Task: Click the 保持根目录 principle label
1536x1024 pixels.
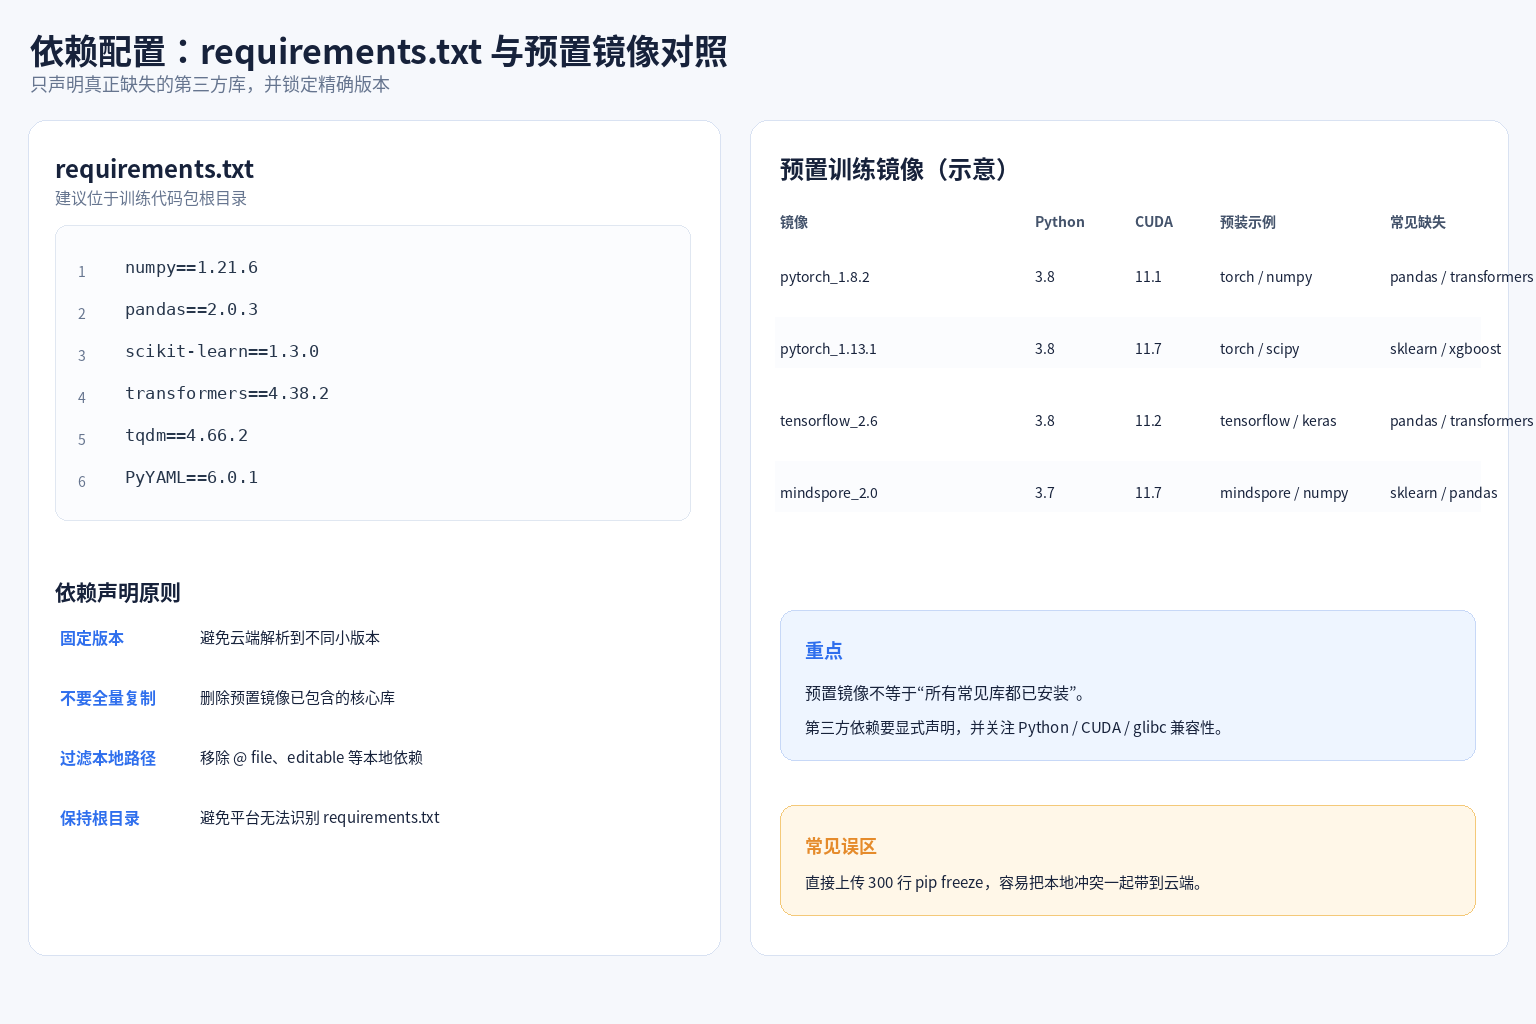Action: (x=100, y=818)
